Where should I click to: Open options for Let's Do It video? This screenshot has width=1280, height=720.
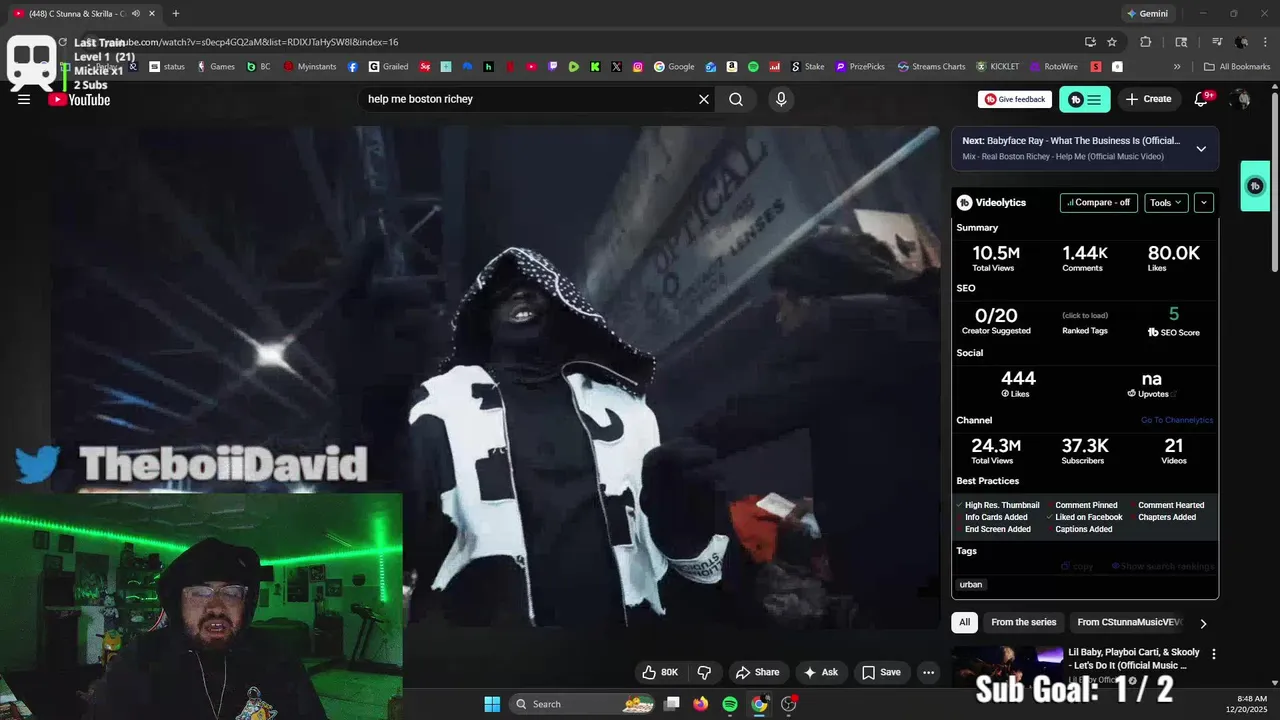[1214, 654]
